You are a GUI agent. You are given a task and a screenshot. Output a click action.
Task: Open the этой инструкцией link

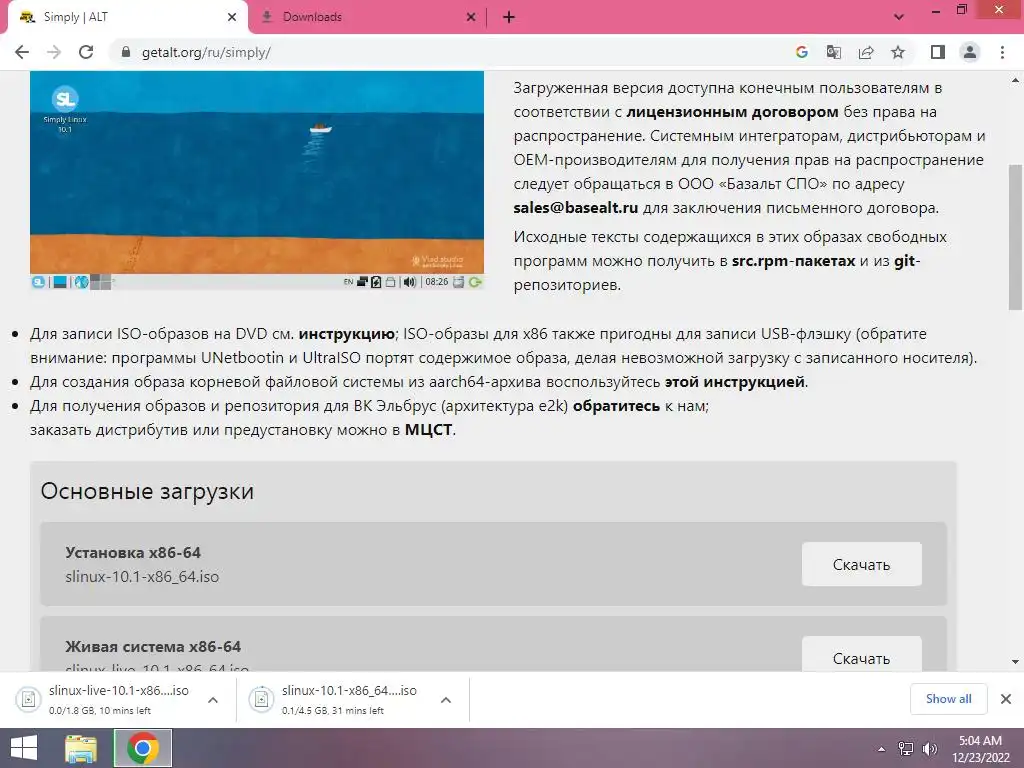tap(734, 381)
